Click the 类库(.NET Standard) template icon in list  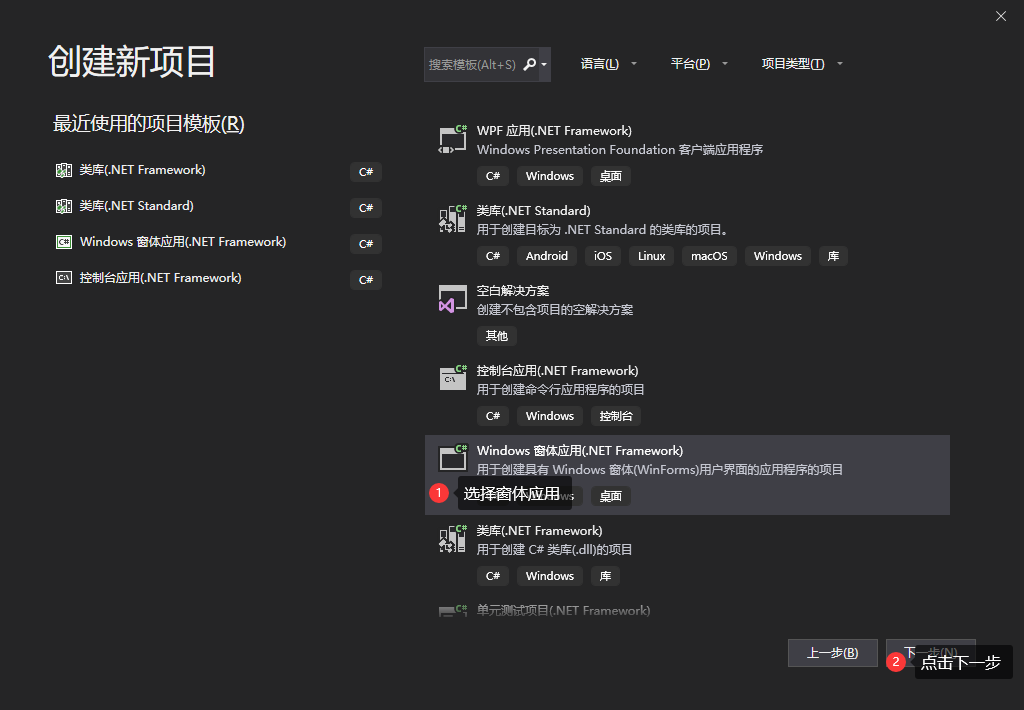pos(453,219)
